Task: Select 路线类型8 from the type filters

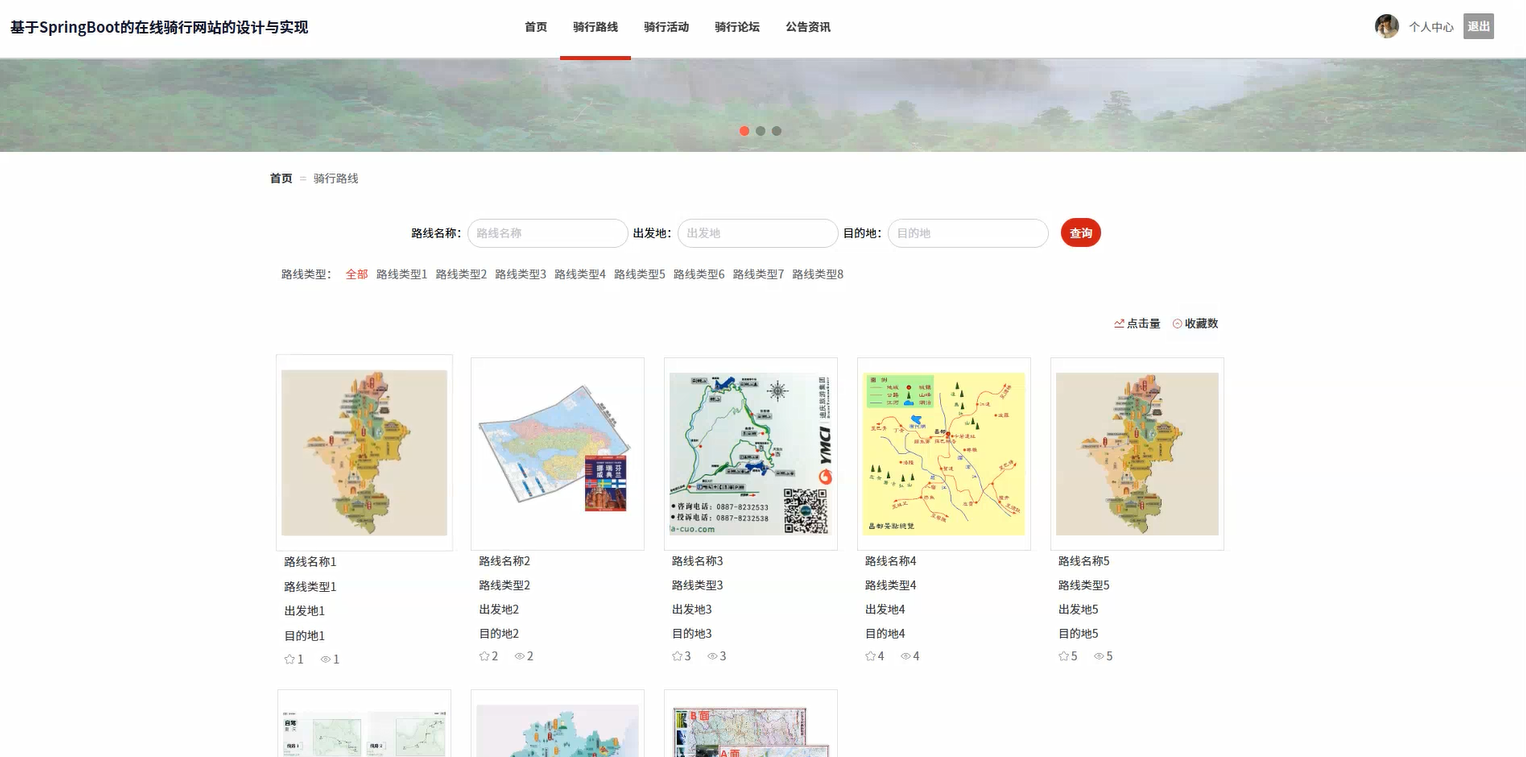Action: pyautogui.click(x=817, y=273)
